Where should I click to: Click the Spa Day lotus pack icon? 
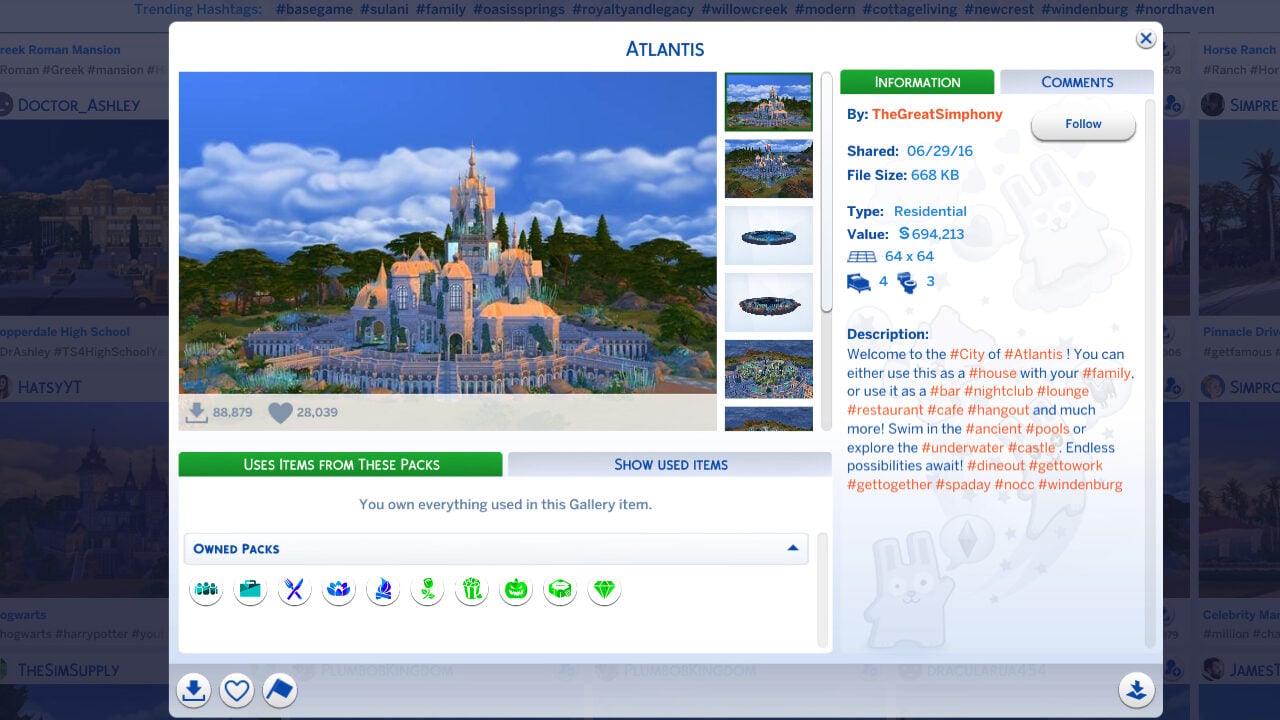tap(339, 590)
